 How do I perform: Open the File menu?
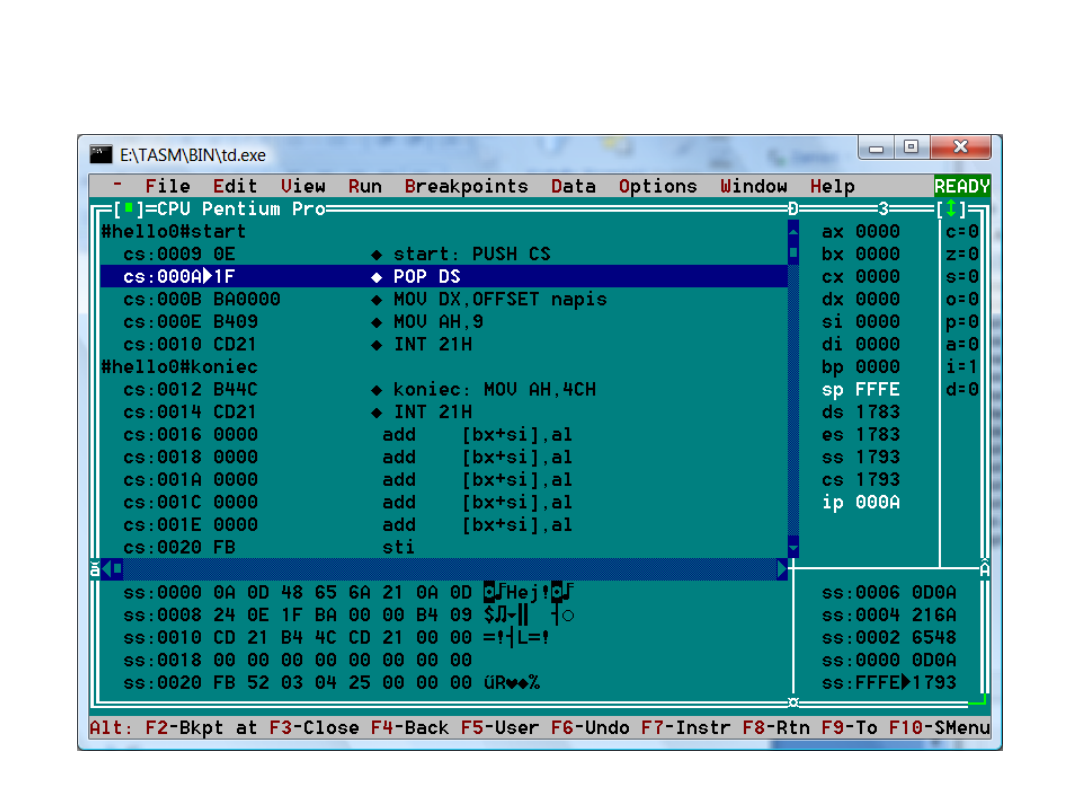coord(167,186)
